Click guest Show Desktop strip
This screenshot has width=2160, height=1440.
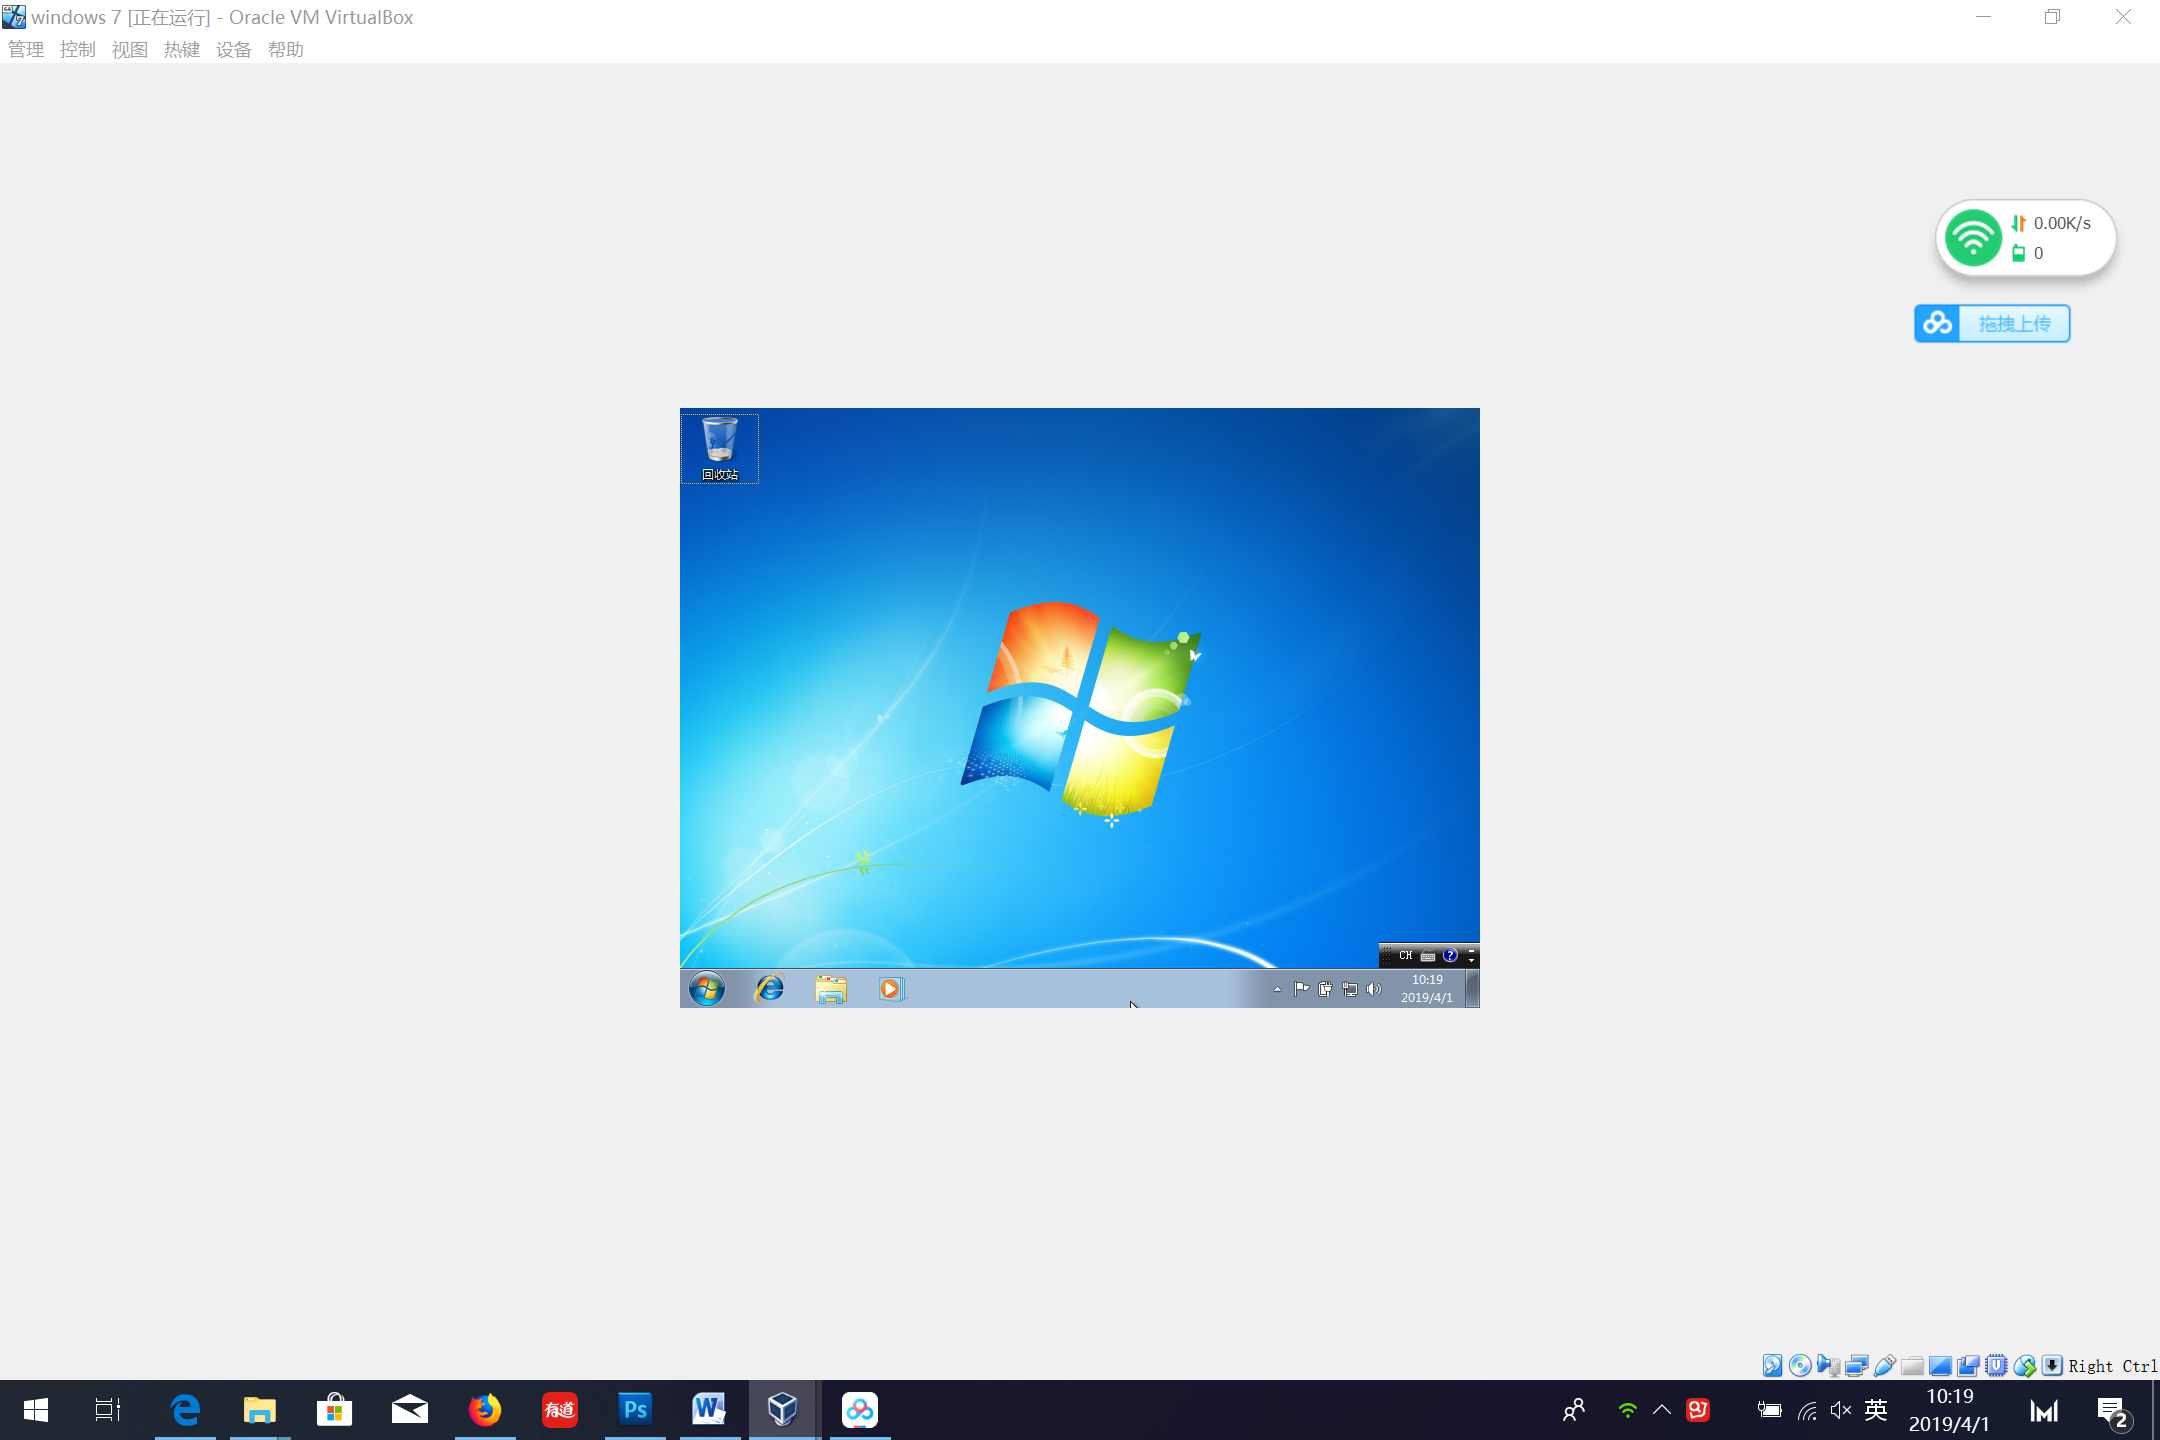coord(1473,989)
